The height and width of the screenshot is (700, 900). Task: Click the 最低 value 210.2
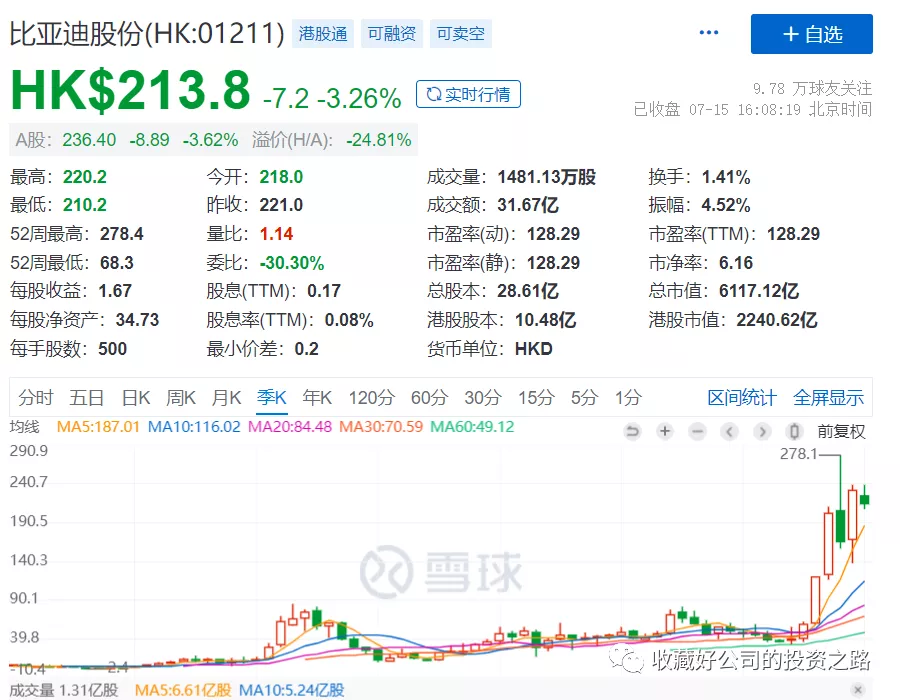[85, 205]
